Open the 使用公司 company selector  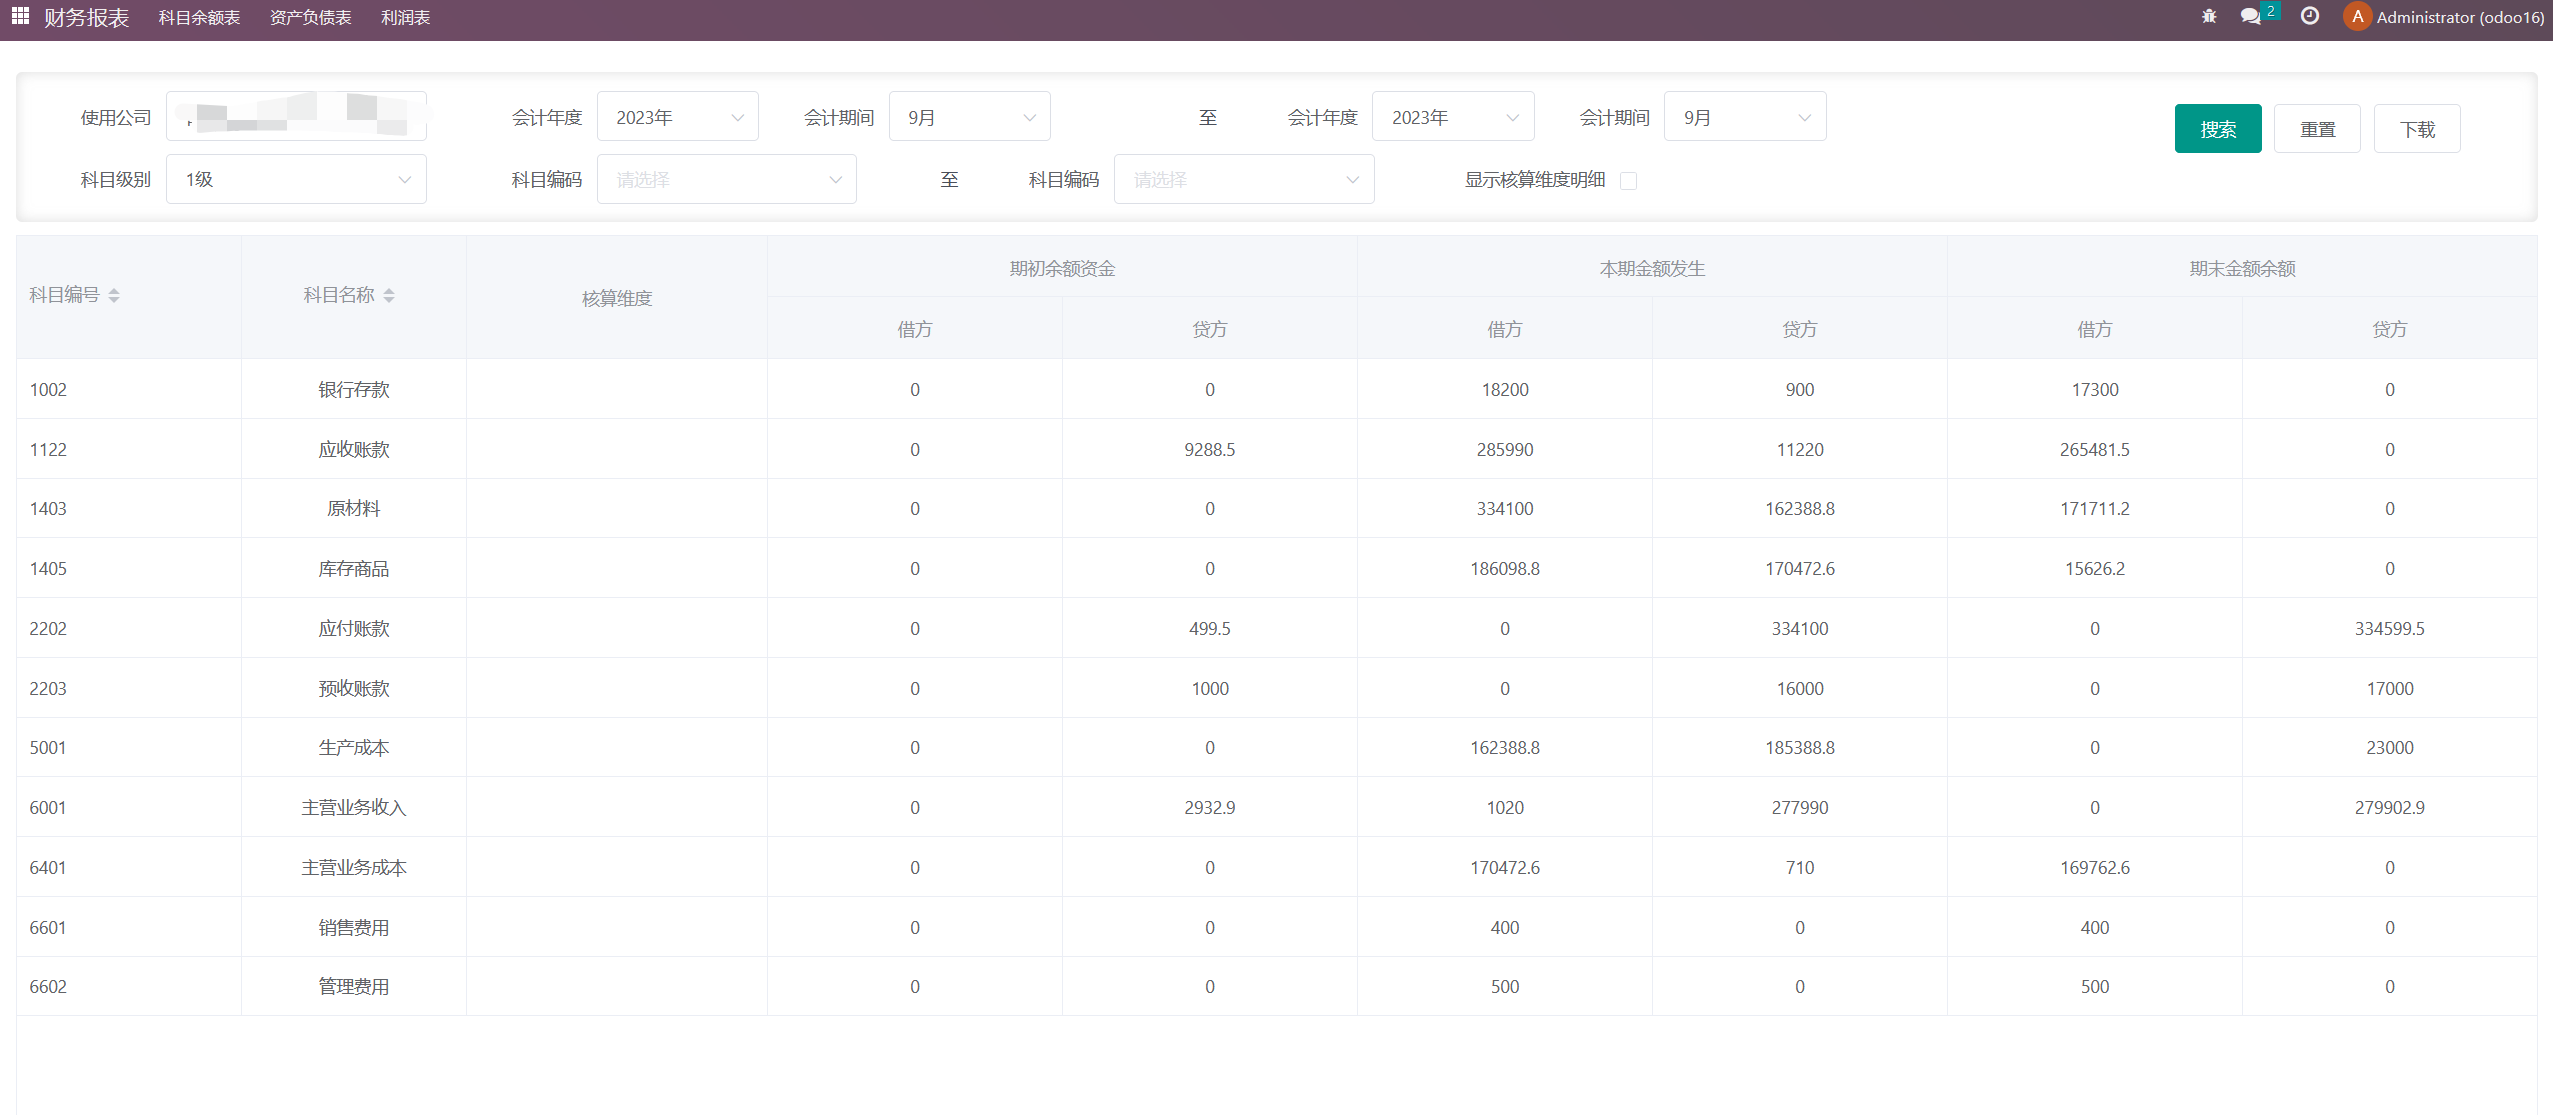click(296, 116)
